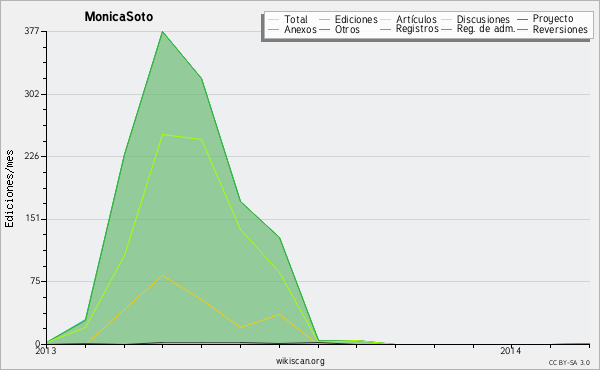The height and width of the screenshot is (370, 600).
Task: Click the cyan Total legend line
Action: click(273, 20)
